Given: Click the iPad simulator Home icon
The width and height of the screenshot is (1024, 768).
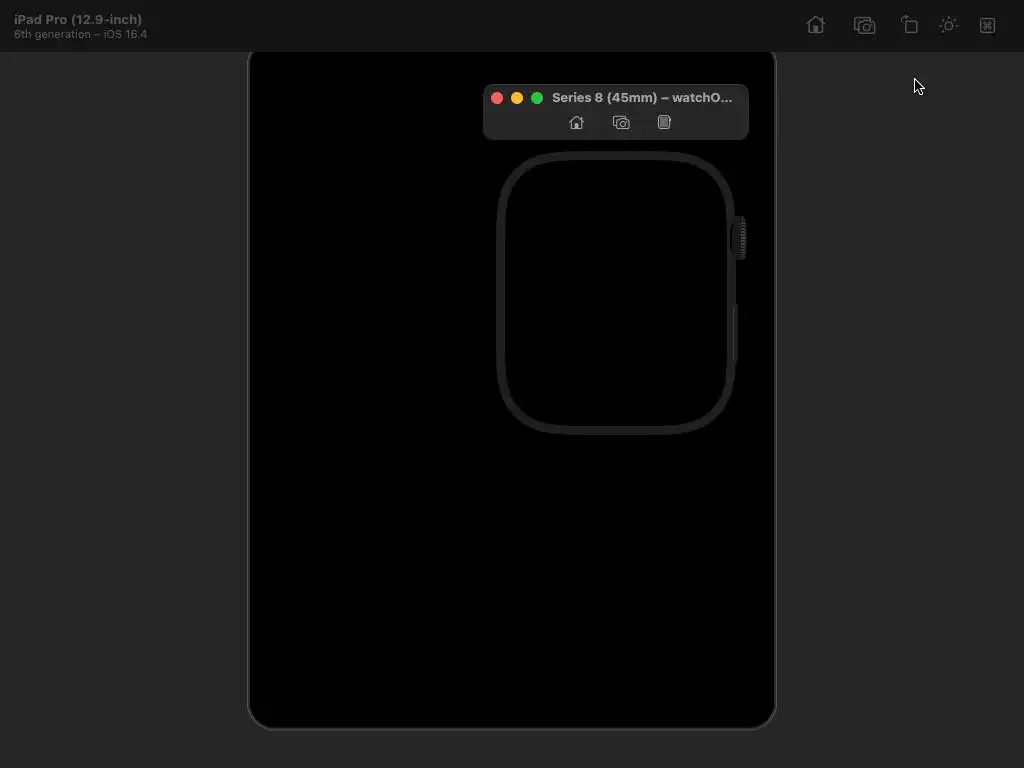Looking at the screenshot, I should pos(816,25).
